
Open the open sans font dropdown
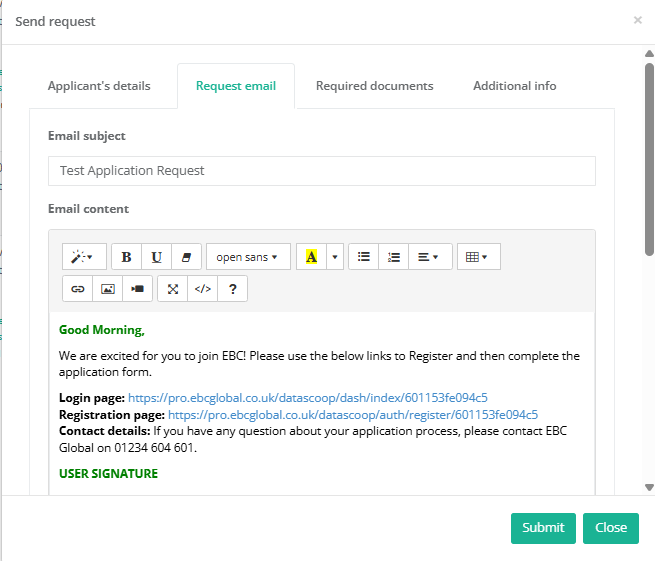tap(247, 257)
